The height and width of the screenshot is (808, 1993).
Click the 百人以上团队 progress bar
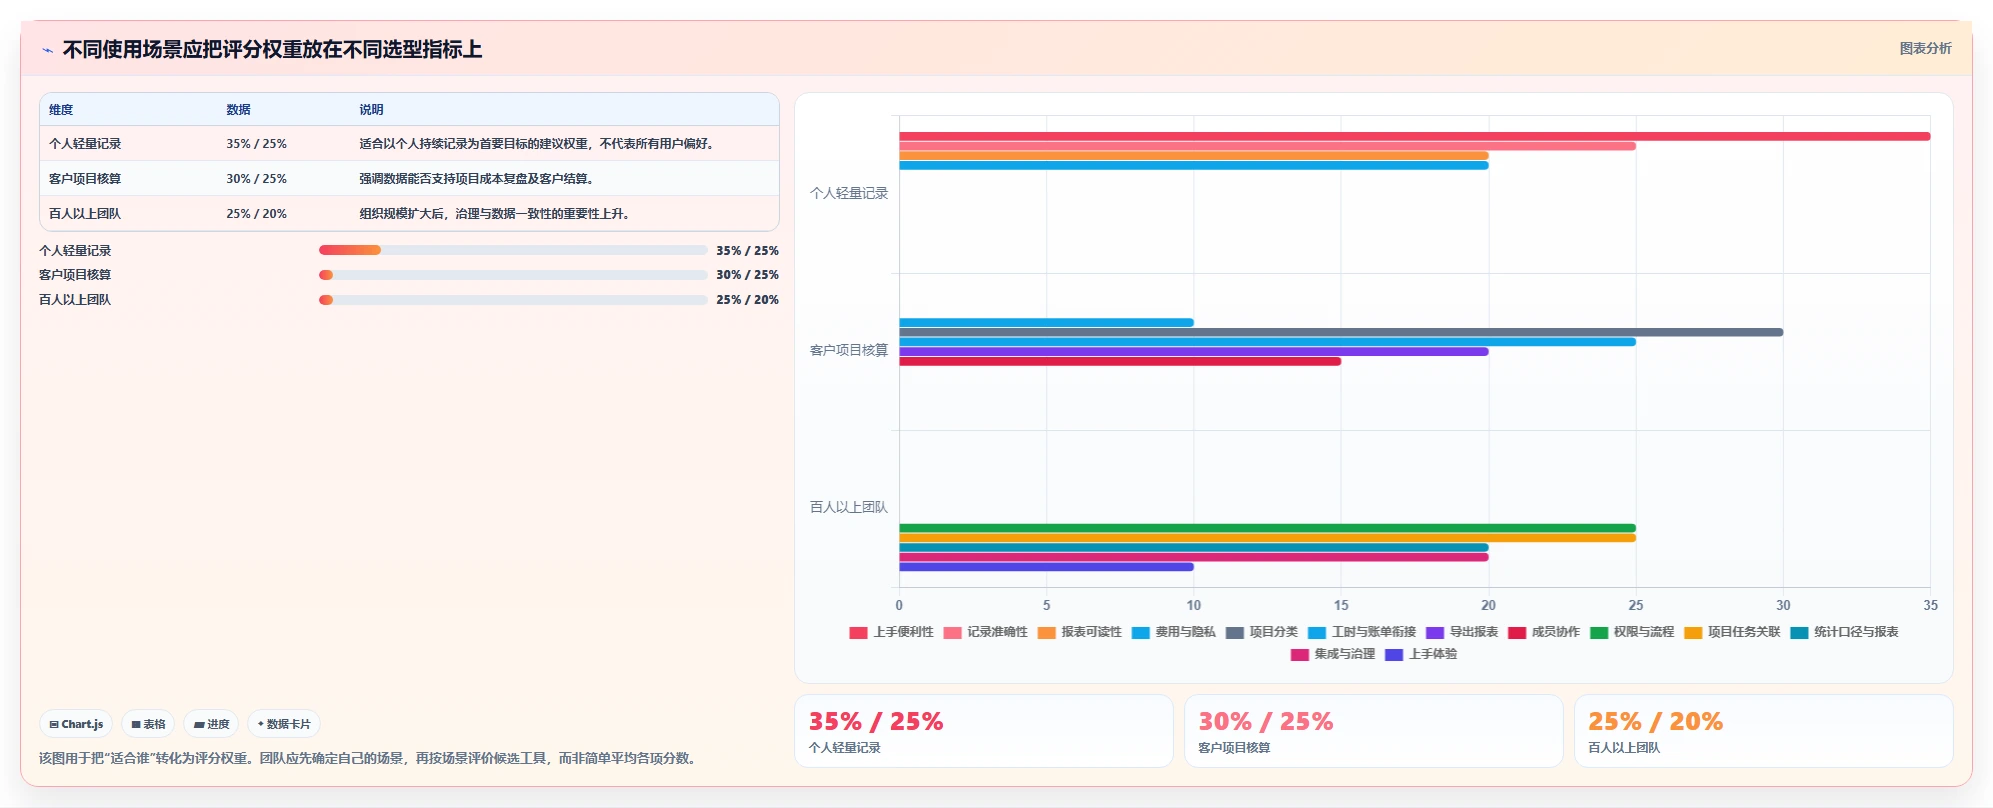[513, 300]
